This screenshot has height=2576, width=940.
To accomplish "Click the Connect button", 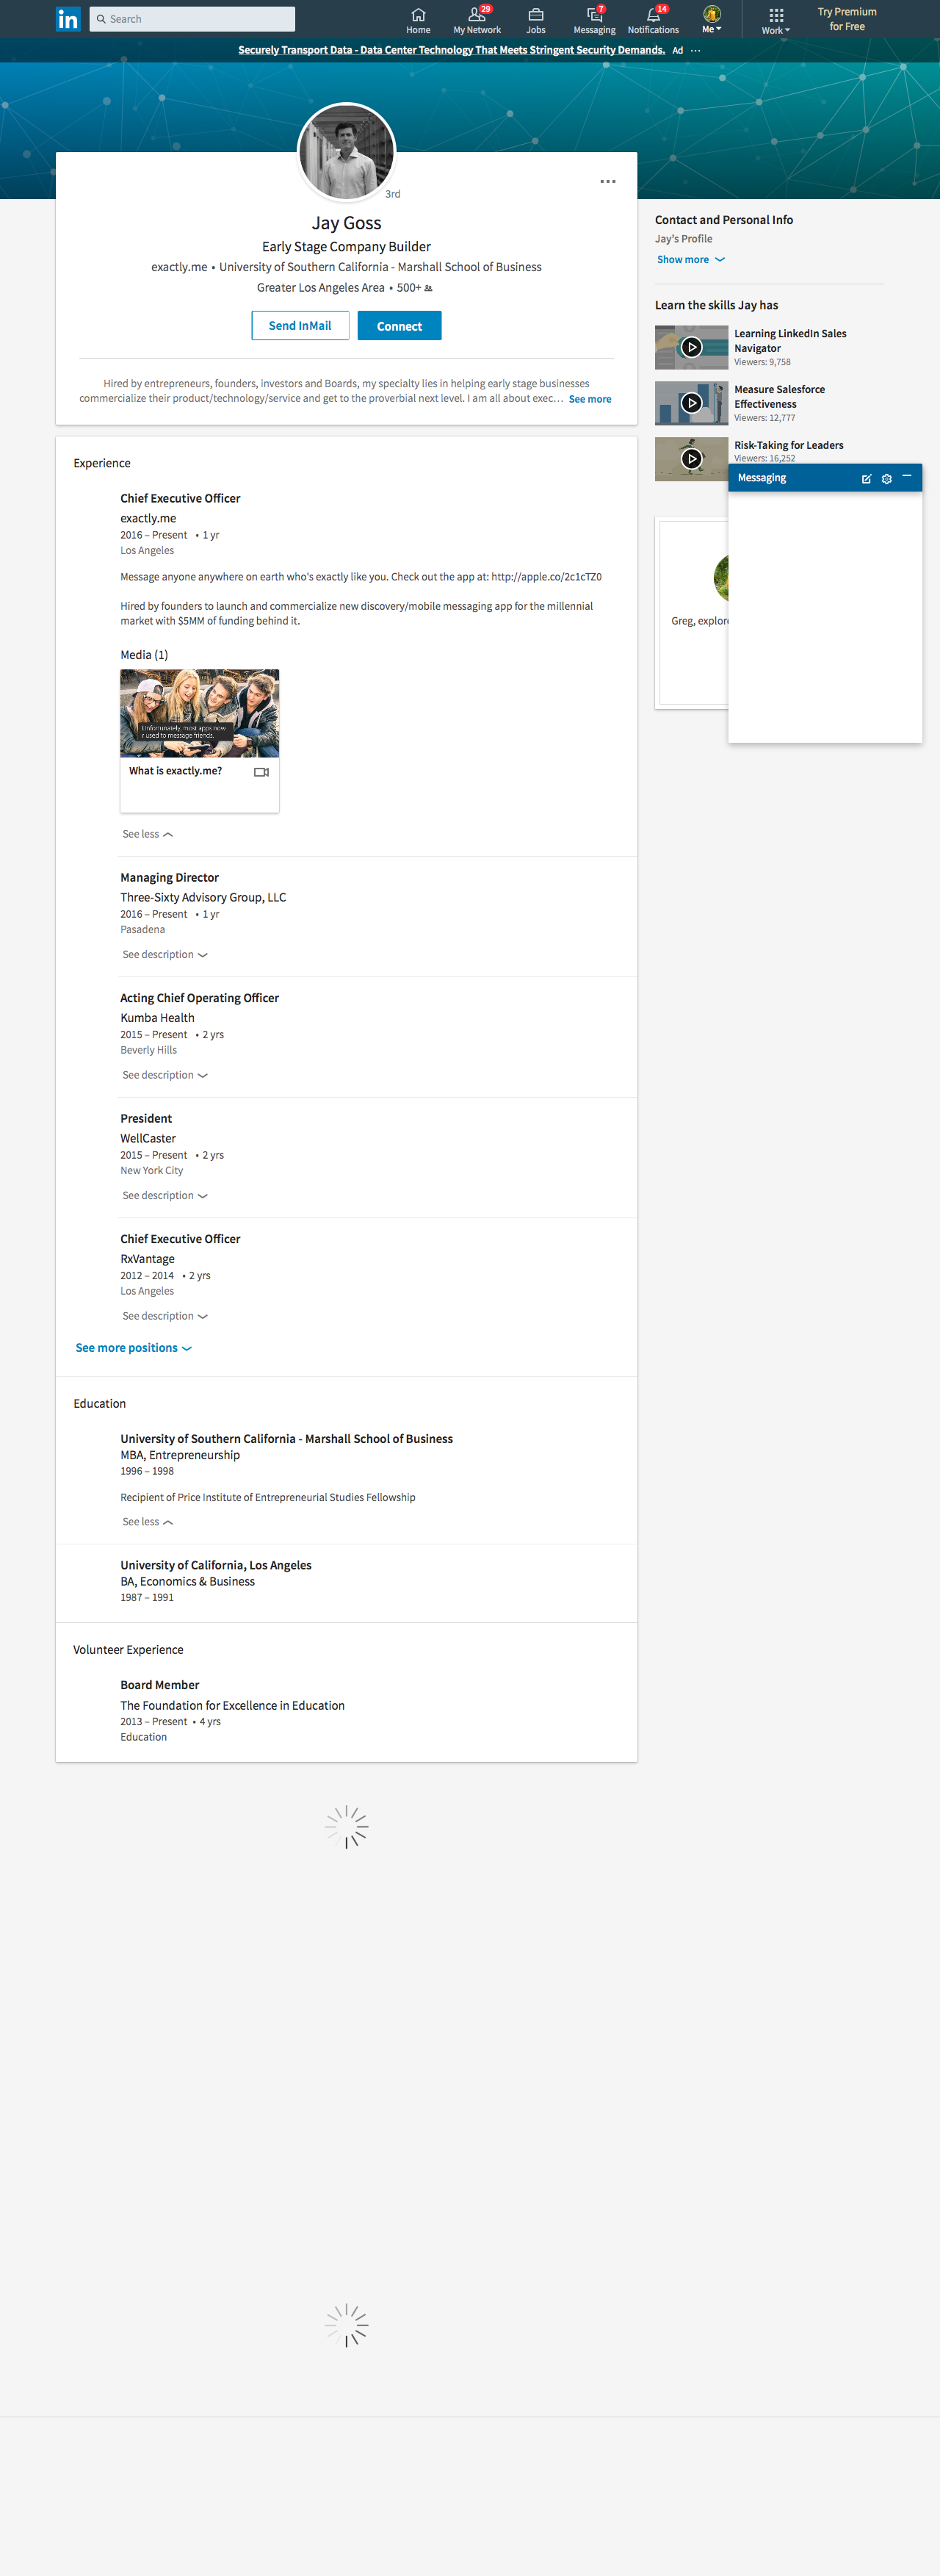I will click(399, 326).
